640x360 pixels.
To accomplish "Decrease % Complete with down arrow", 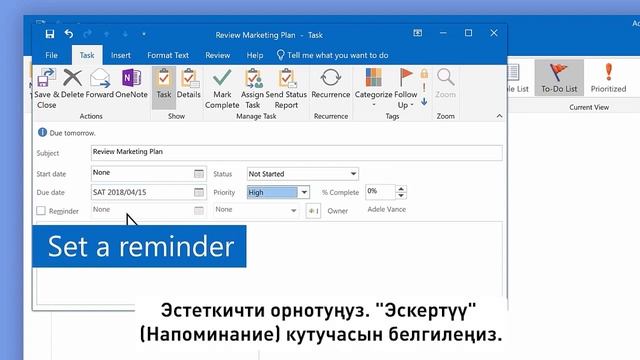I will [x=401, y=196].
